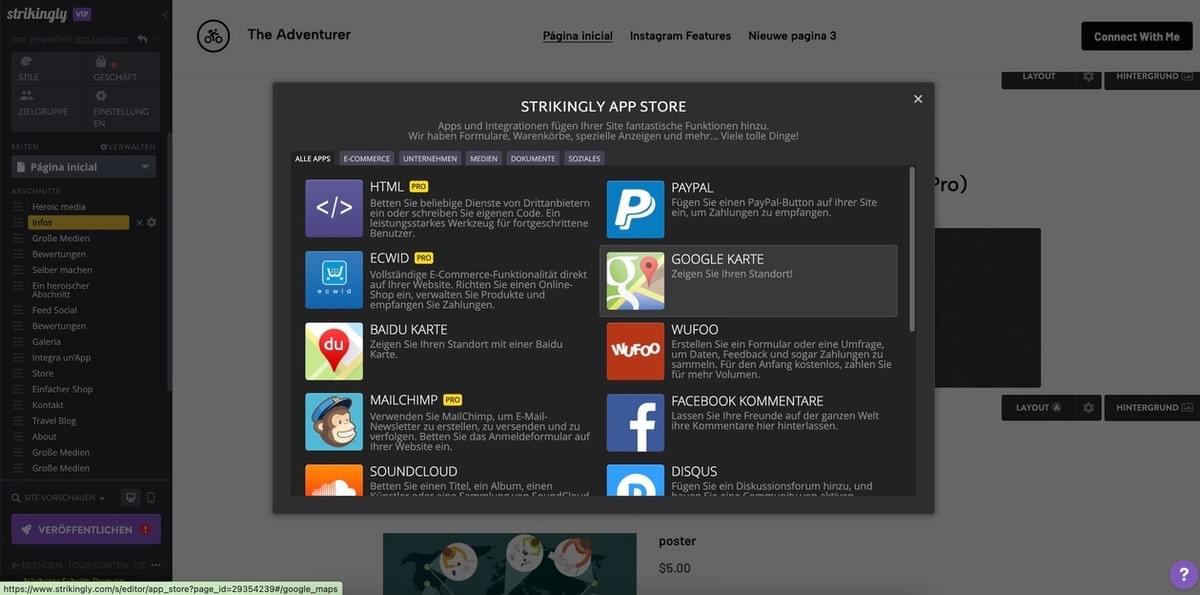This screenshot has width=1200, height=595.
Task: Collapse the editor sidebar chevron
Action: click(x=164, y=15)
